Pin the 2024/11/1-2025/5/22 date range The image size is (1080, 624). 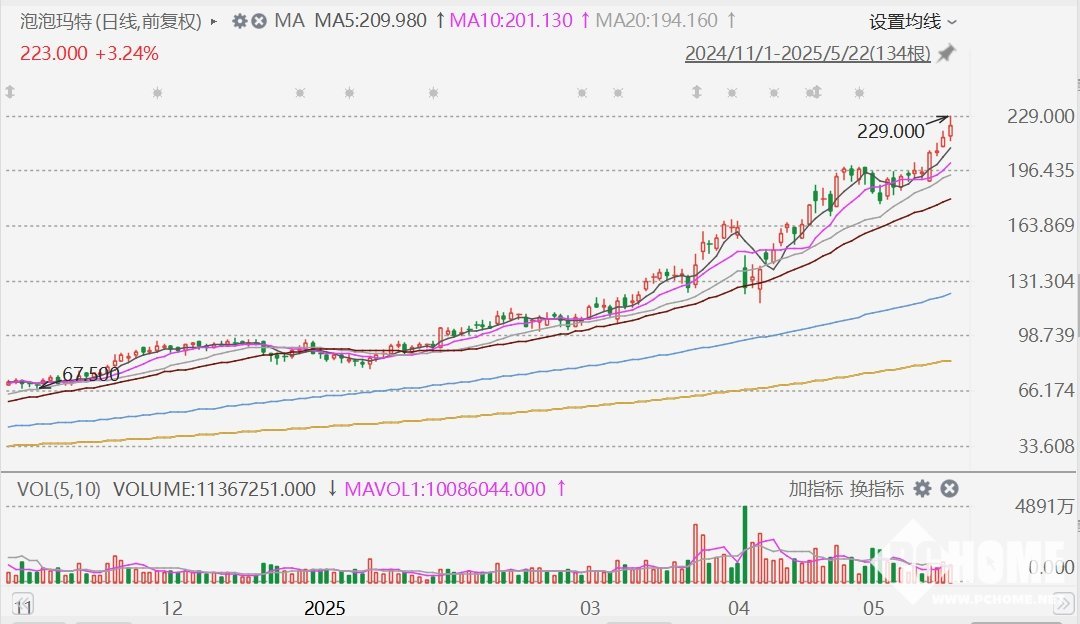click(946, 54)
